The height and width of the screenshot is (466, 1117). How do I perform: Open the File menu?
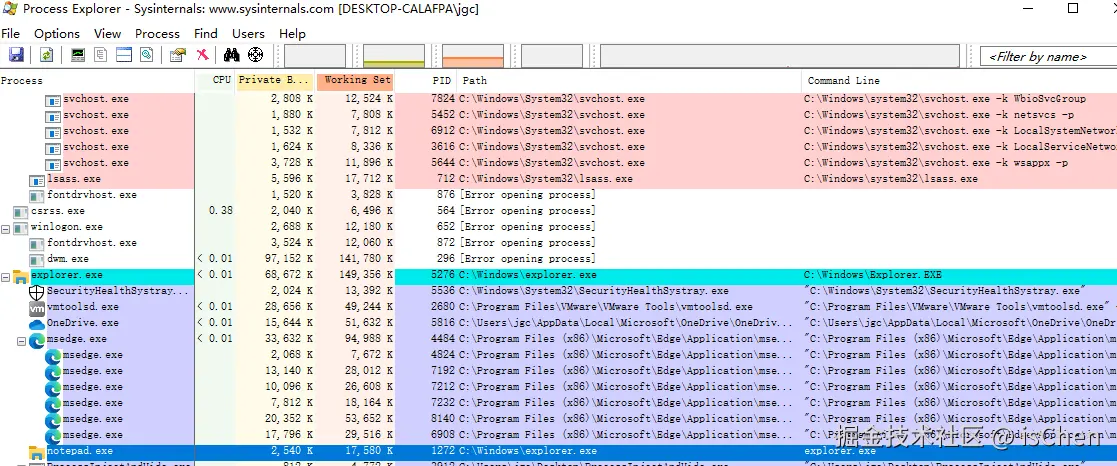[11, 33]
